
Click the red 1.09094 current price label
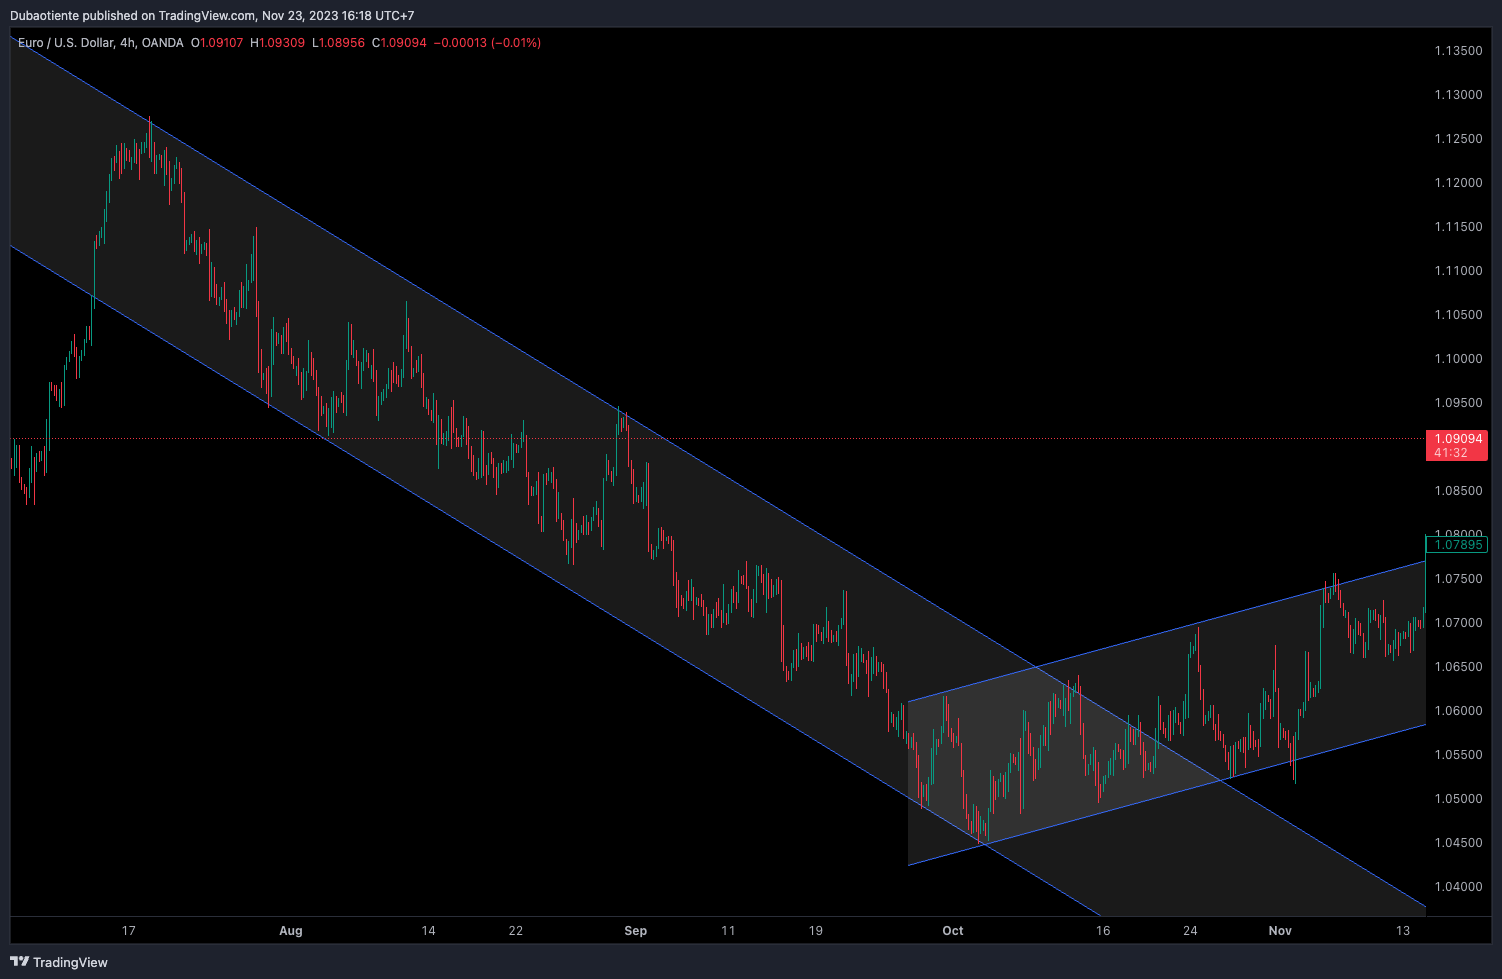point(1457,439)
